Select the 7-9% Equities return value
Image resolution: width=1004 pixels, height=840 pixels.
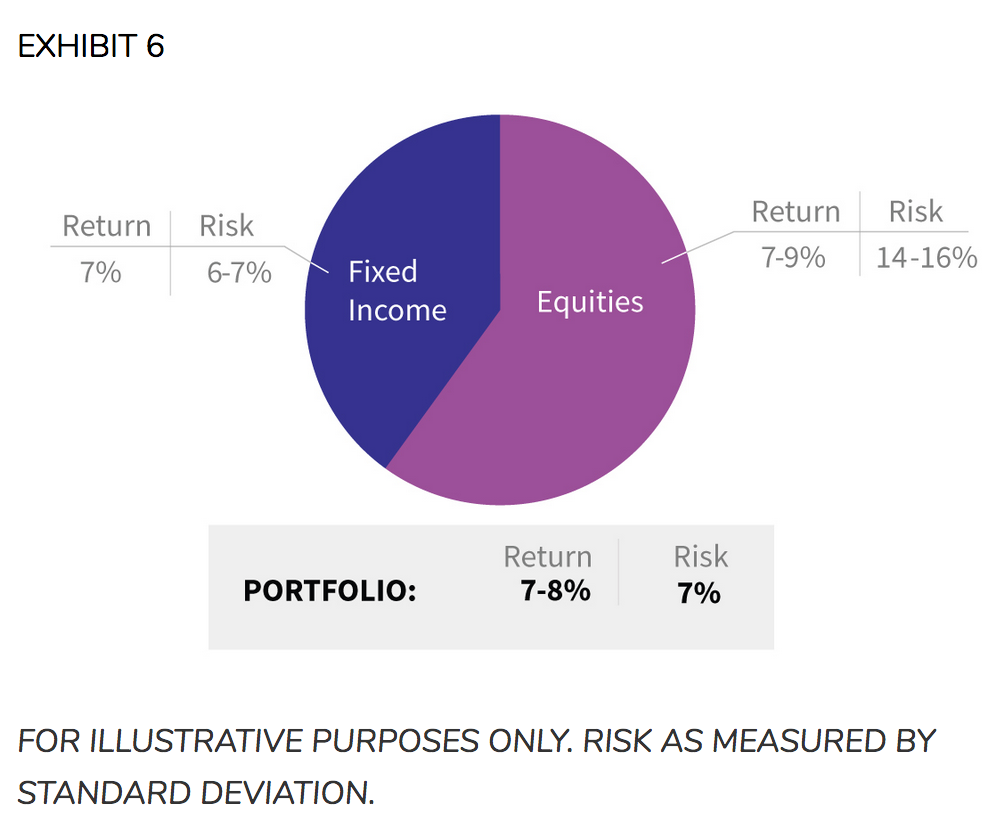[x=793, y=257]
